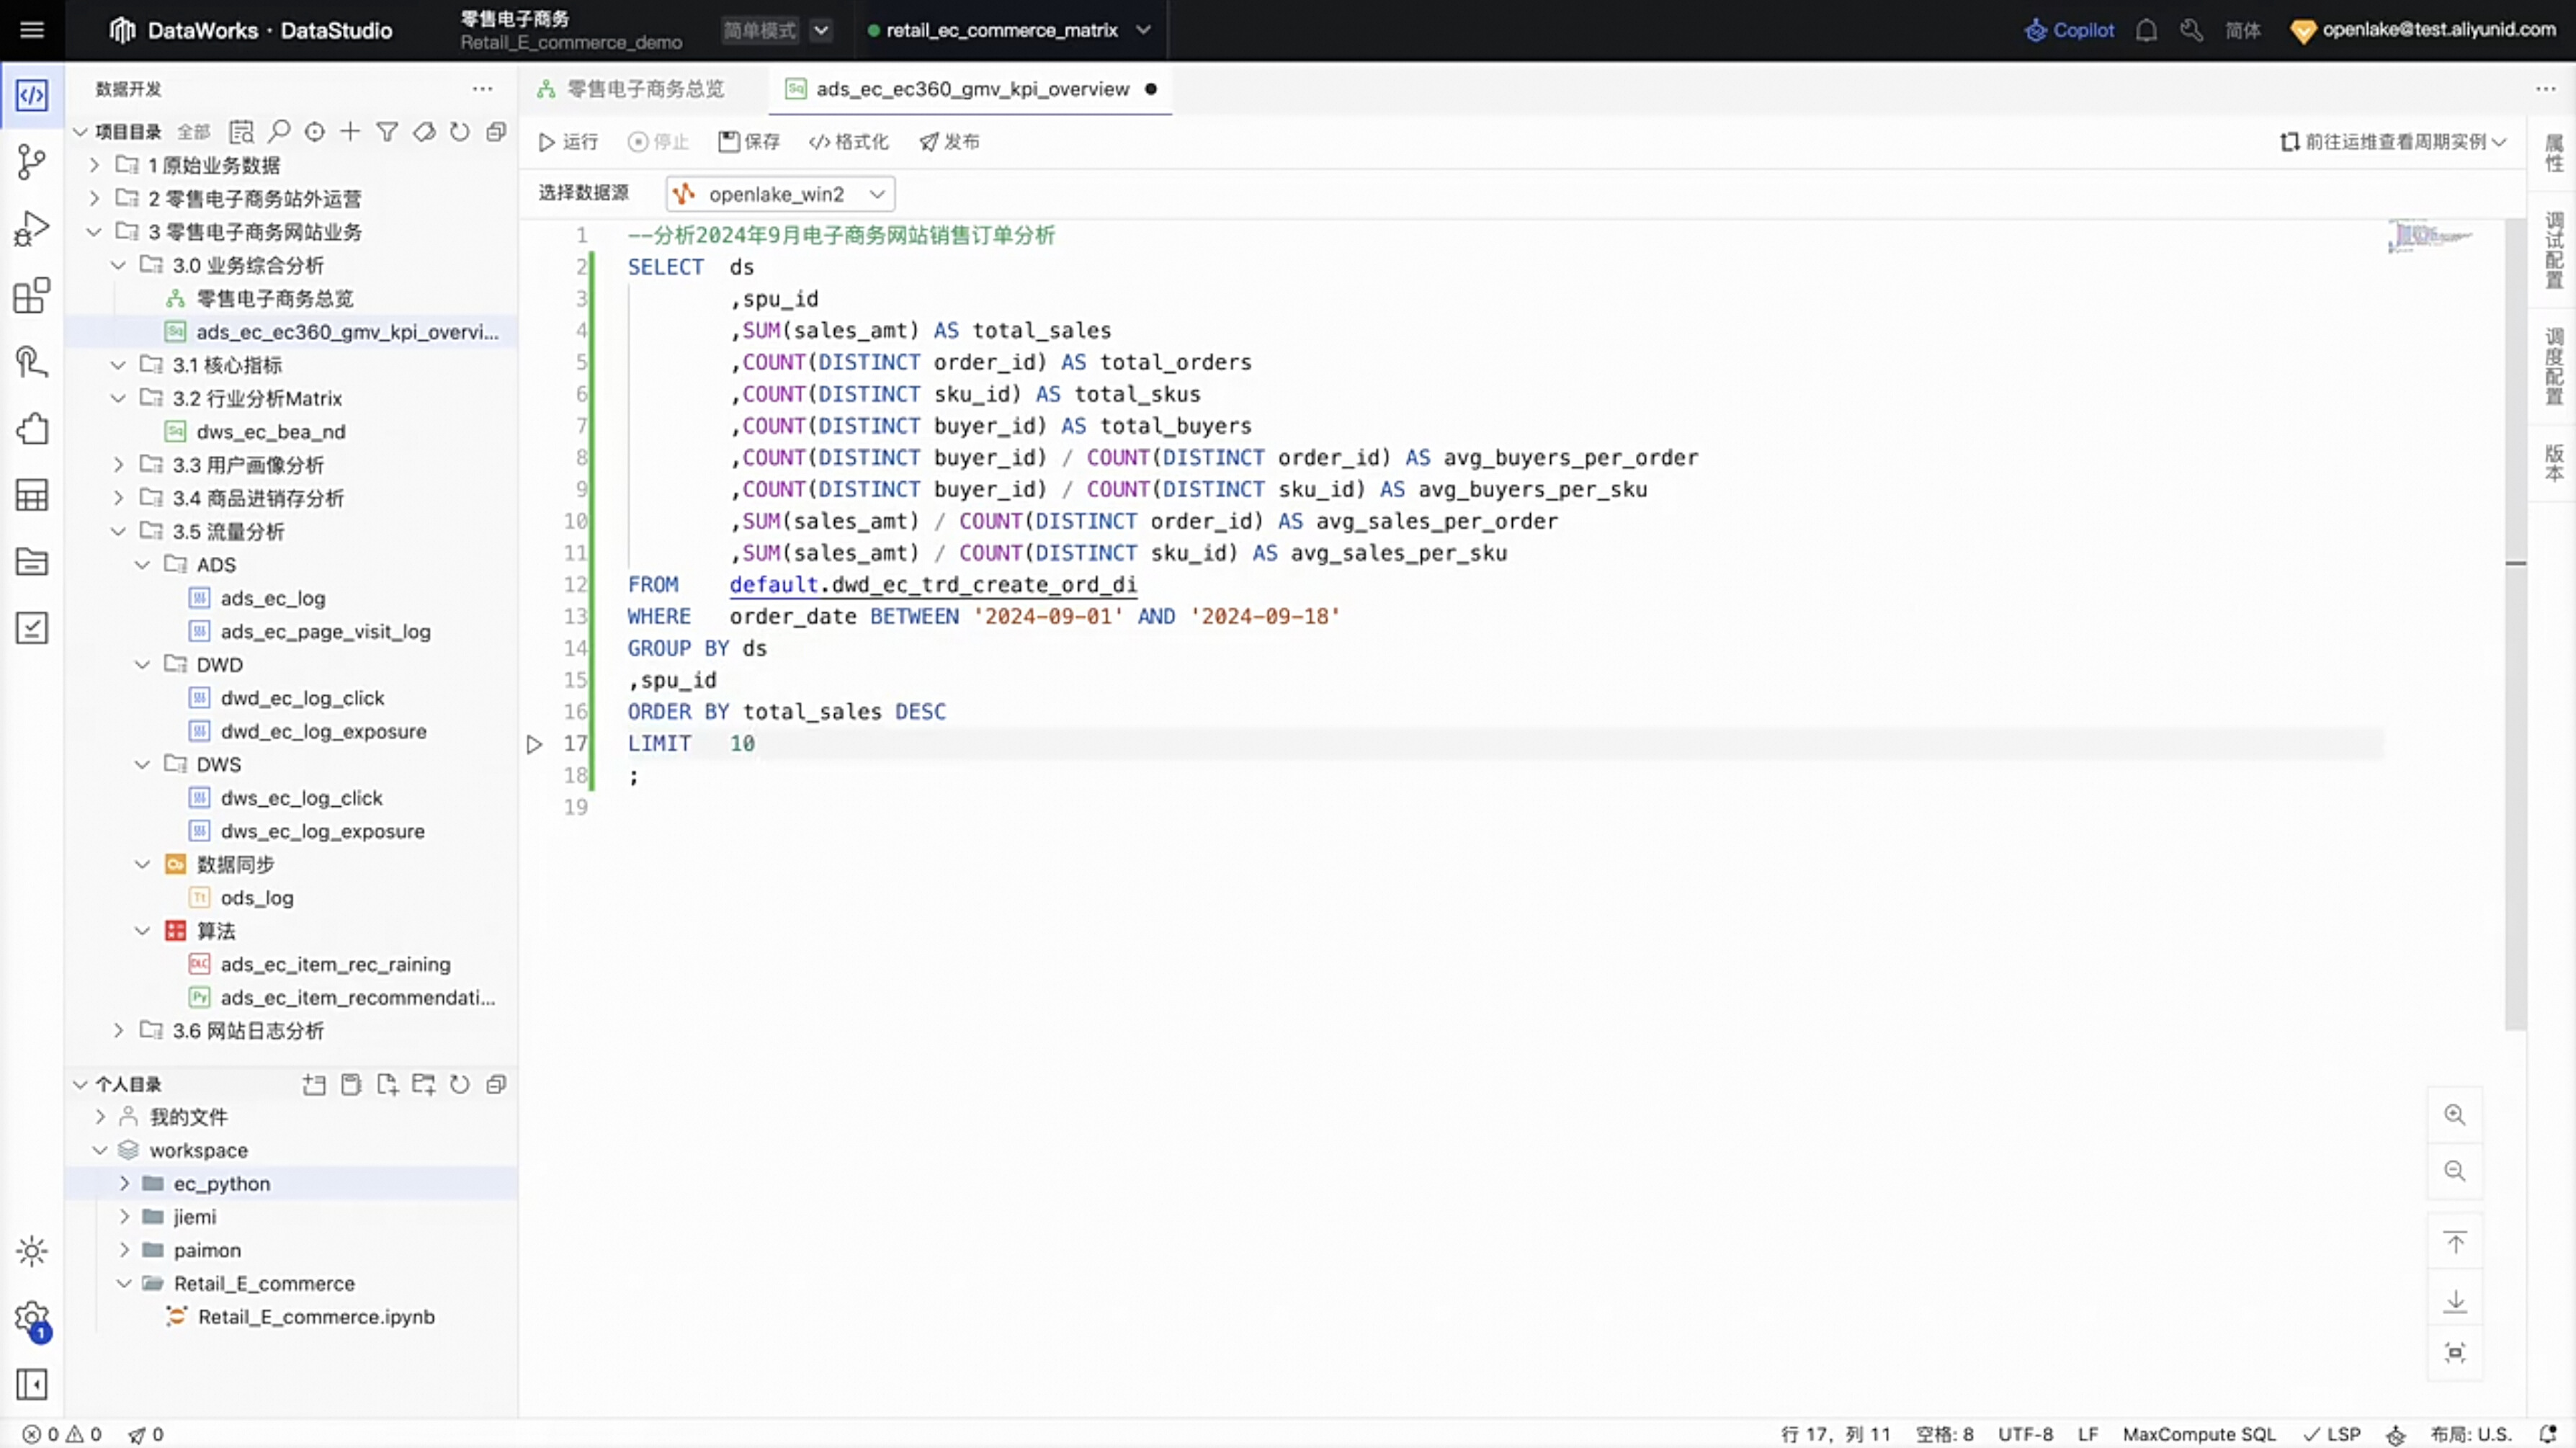2576x1448 pixels.
Task: Click the search icon in 项目目录 toolbar
Action: click(279, 131)
